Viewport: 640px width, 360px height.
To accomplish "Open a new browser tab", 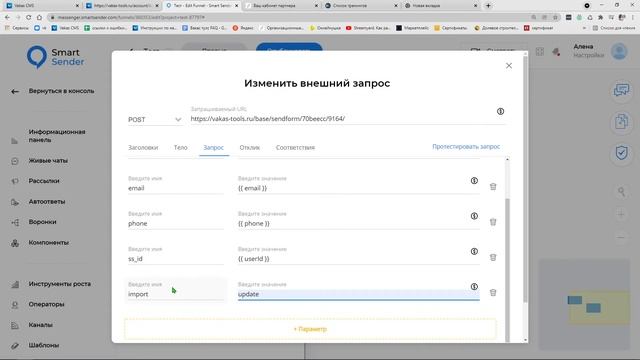I will pyautogui.click(x=488, y=6).
